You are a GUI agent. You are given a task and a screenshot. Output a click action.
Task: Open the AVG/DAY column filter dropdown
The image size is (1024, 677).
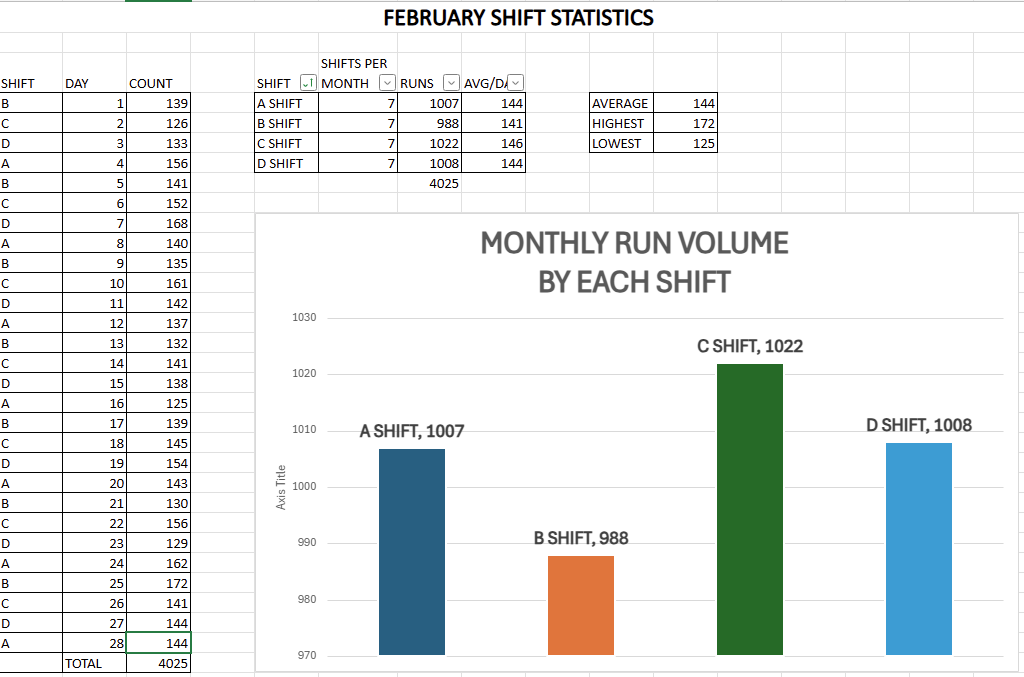[x=516, y=83]
